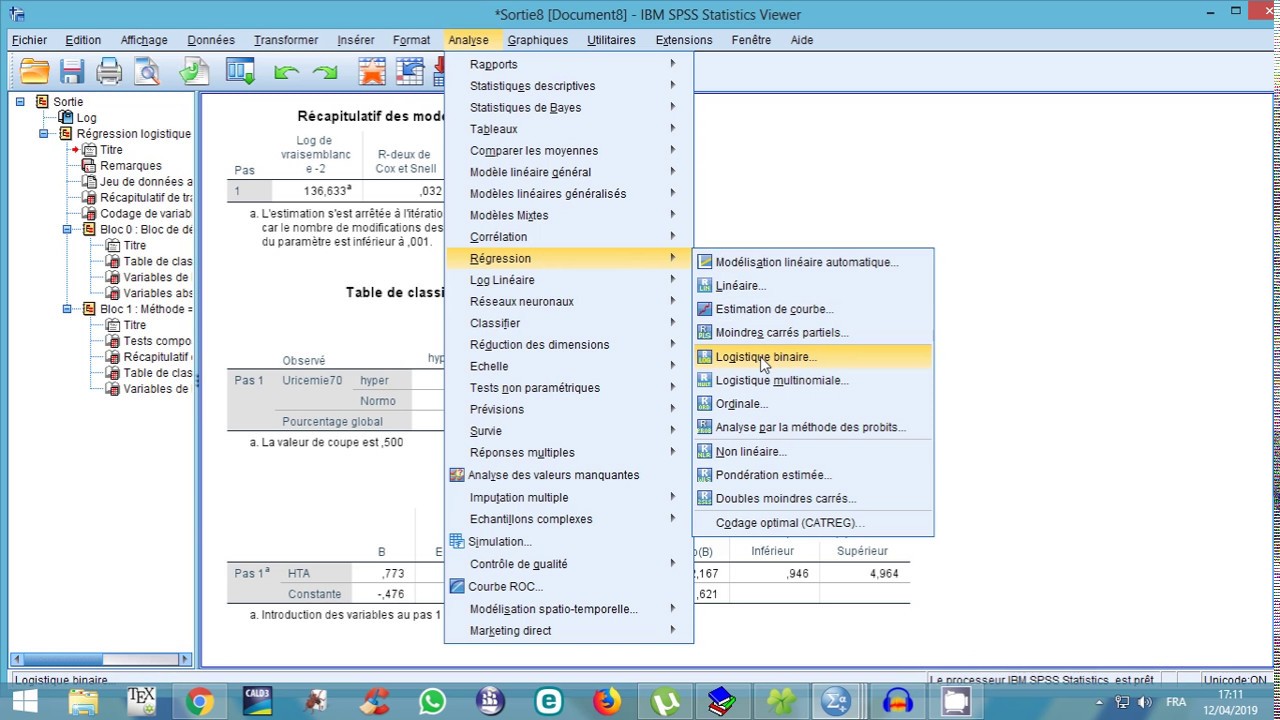Screen dimensions: 1280x720
Task: Select Logistique binaire from Régression submenu
Action: (813, 357)
